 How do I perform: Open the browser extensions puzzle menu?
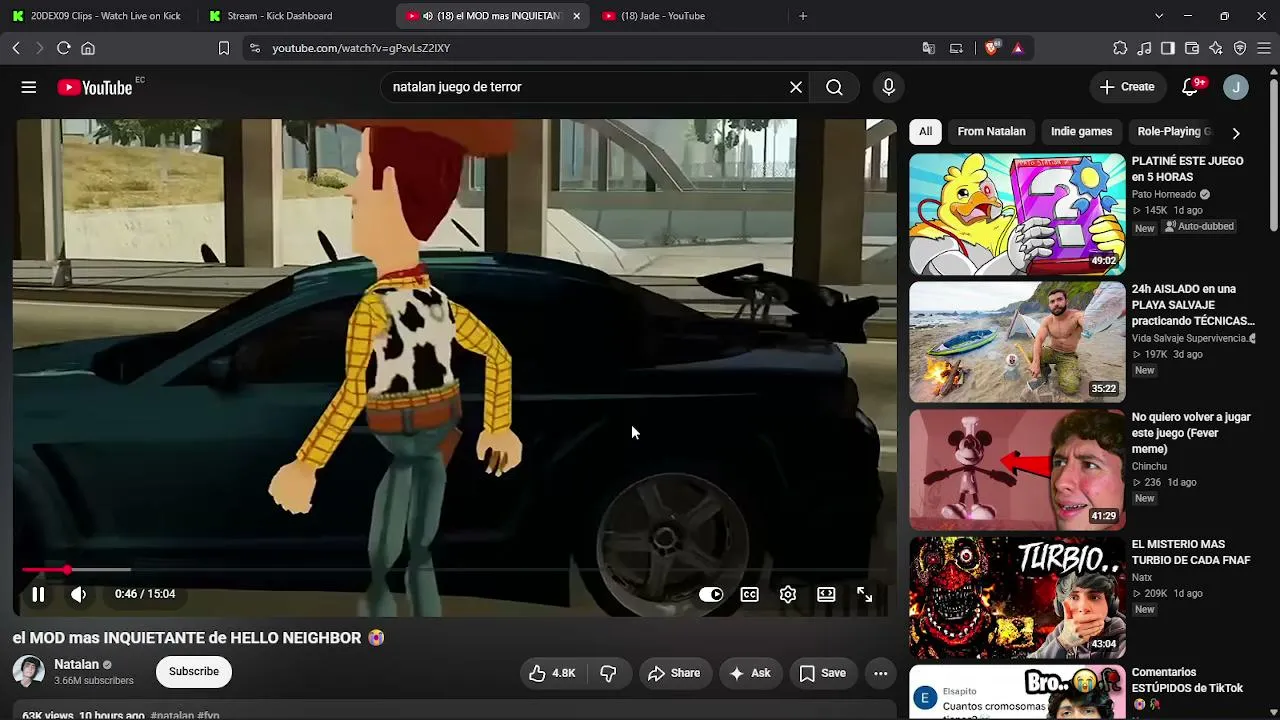pos(1120,48)
